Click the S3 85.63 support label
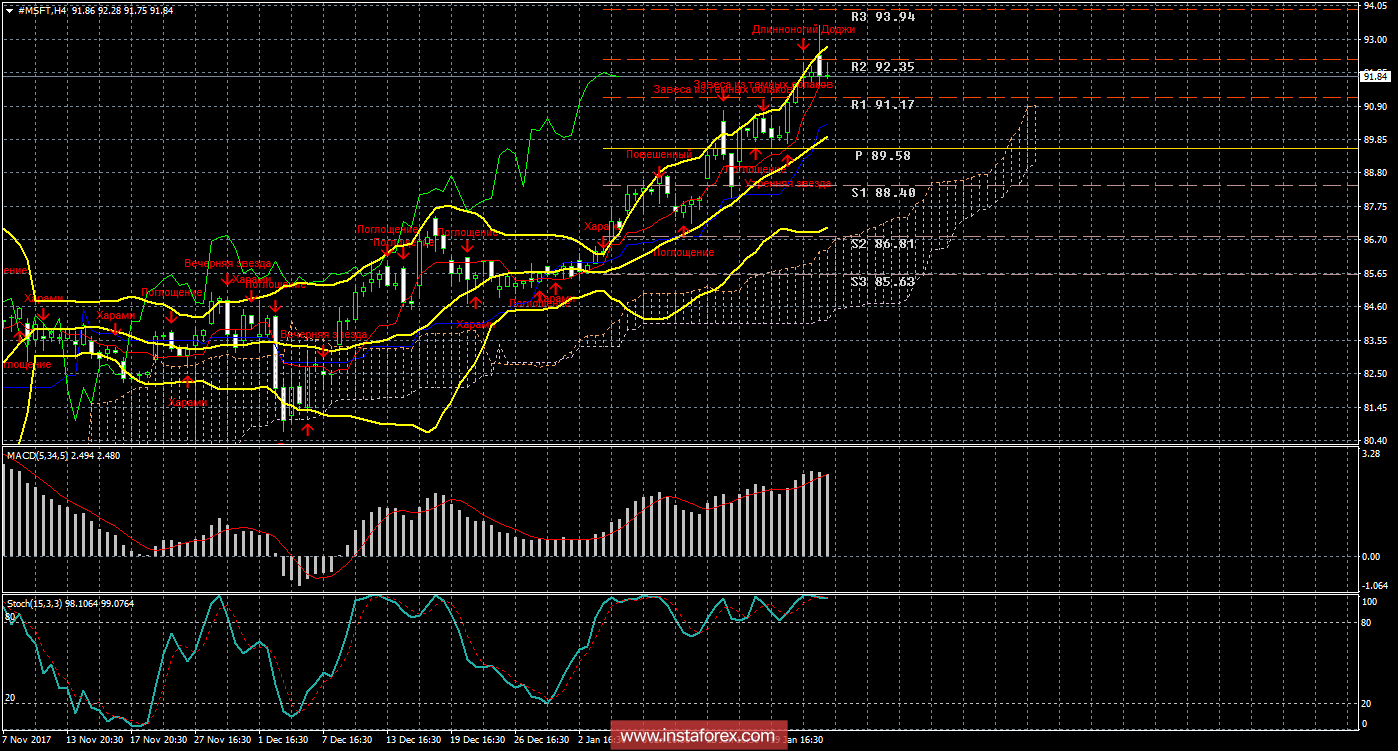Image resolution: width=1398 pixels, height=751 pixels. [883, 282]
